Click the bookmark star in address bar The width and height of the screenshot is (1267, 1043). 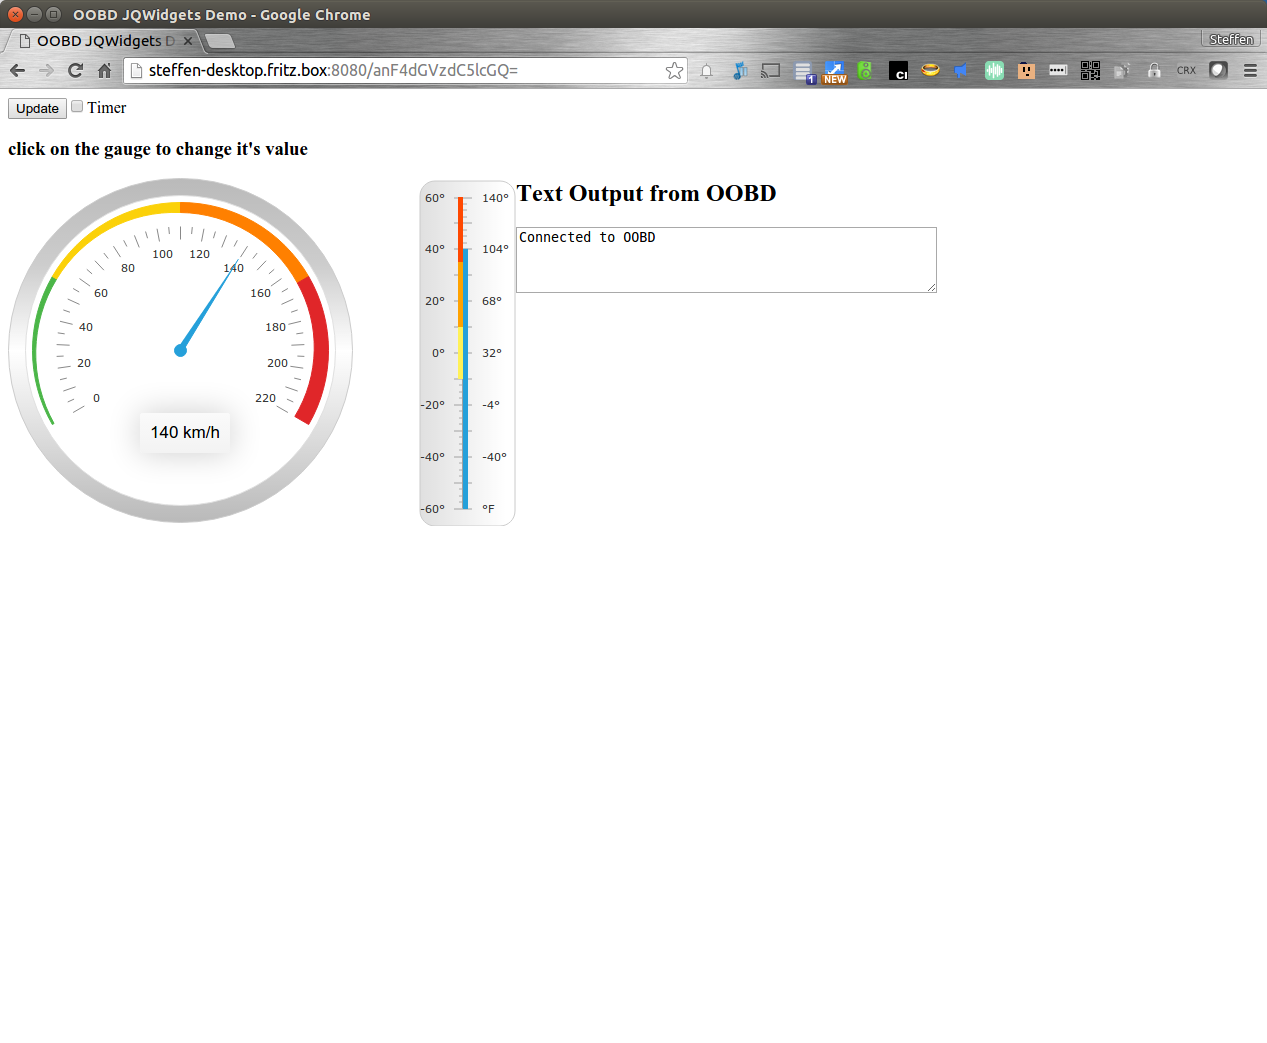(674, 70)
